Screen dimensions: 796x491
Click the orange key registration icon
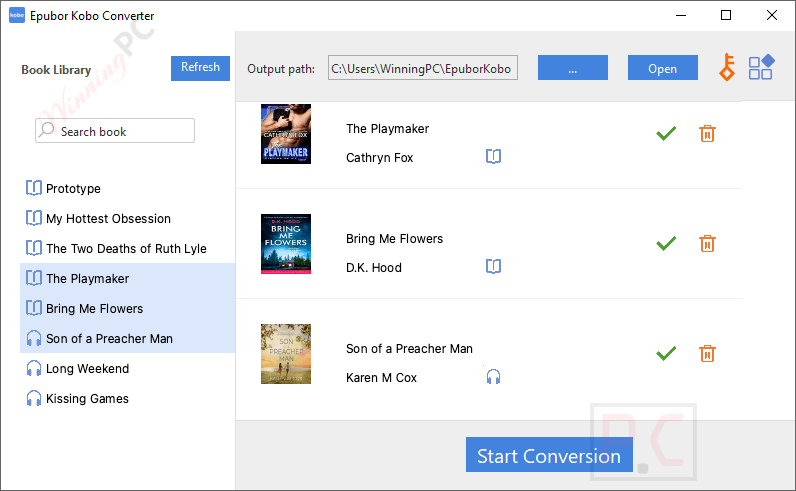pyautogui.click(x=727, y=67)
